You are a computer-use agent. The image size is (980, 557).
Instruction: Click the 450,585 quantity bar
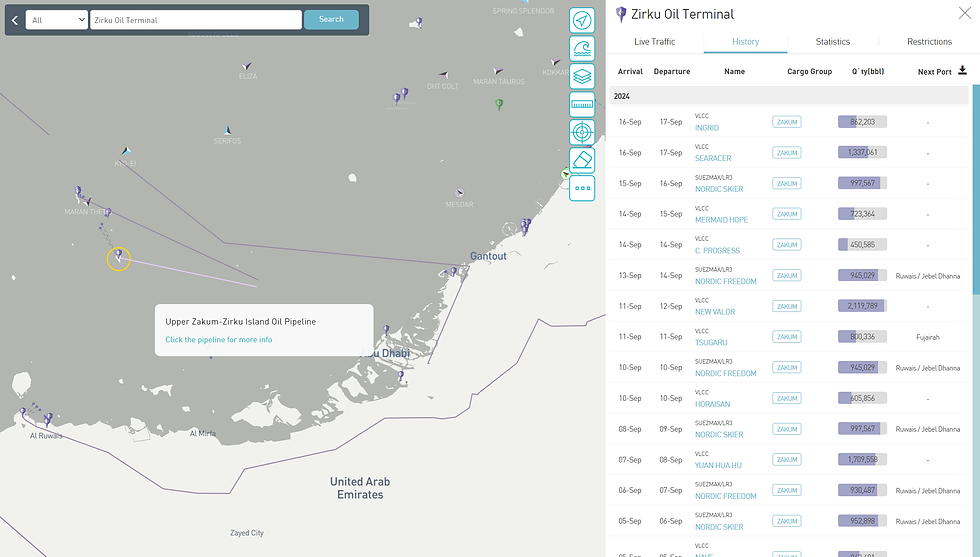pos(862,244)
